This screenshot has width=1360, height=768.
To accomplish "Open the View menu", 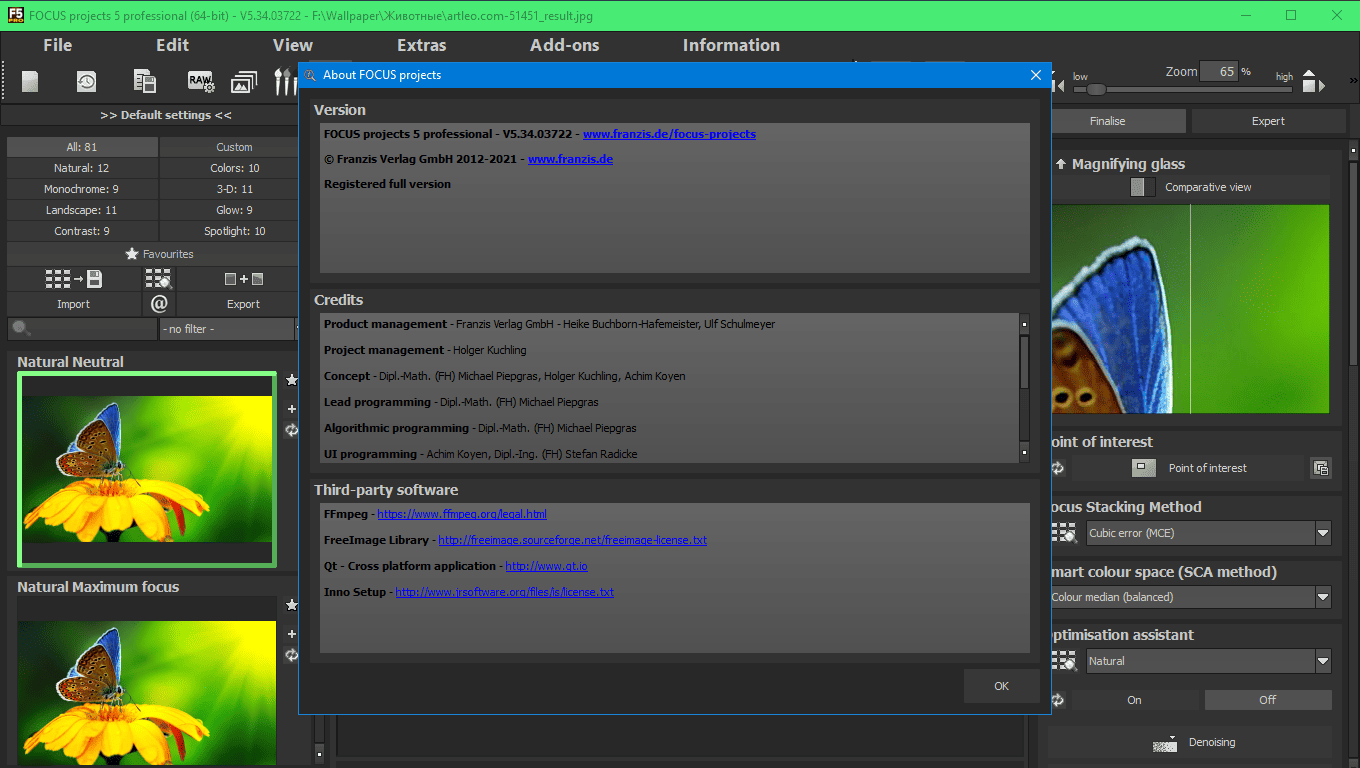I will 293,45.
